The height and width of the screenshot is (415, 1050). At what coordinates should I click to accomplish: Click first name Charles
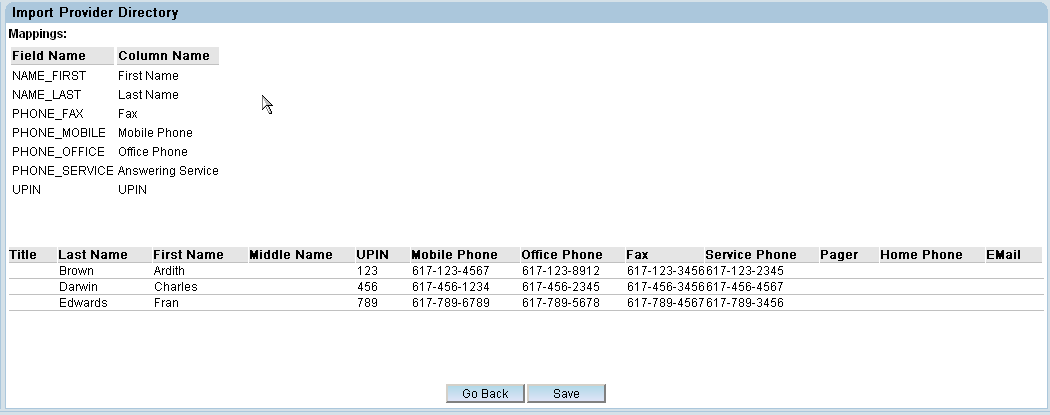pyautogui.click(x=175, y=287)
